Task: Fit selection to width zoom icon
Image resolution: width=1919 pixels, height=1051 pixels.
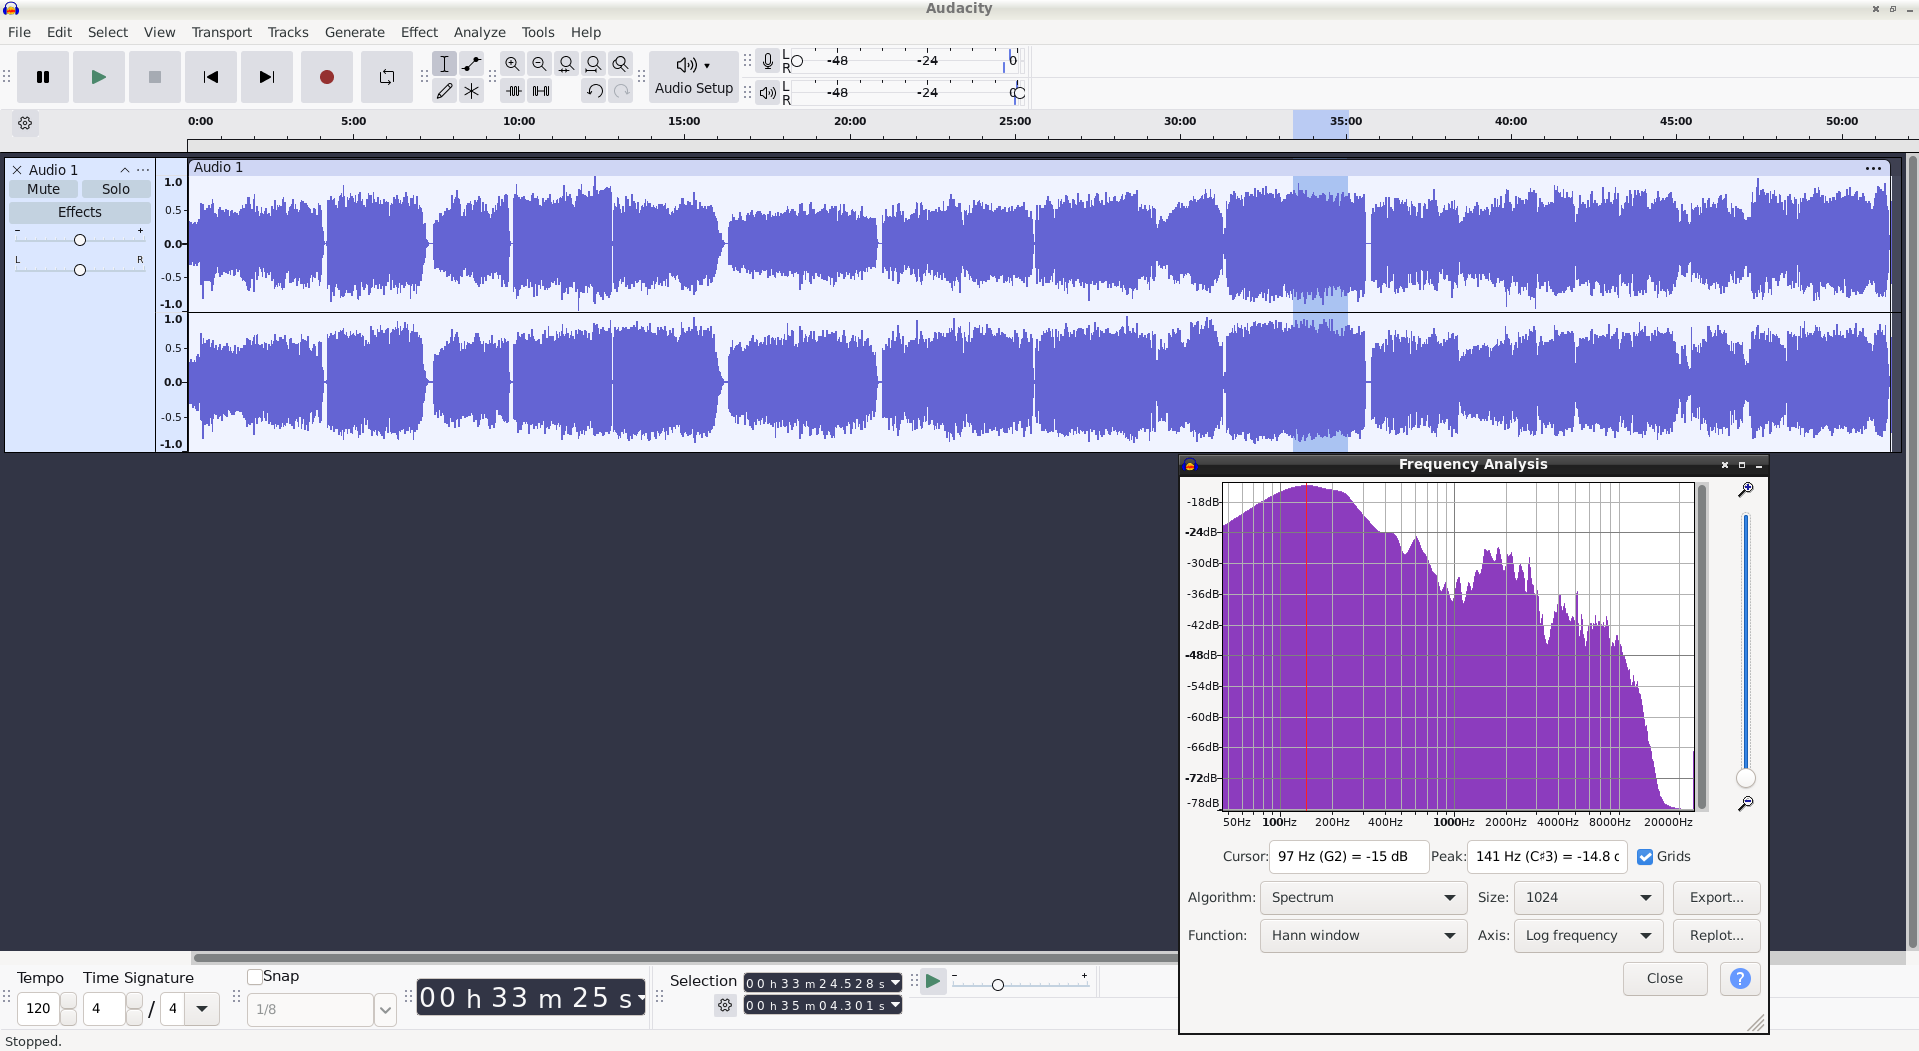Action: point(566,64)
